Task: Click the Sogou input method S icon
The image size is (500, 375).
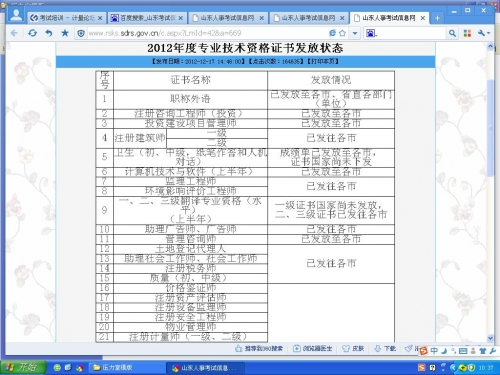Action: [423, 351]
